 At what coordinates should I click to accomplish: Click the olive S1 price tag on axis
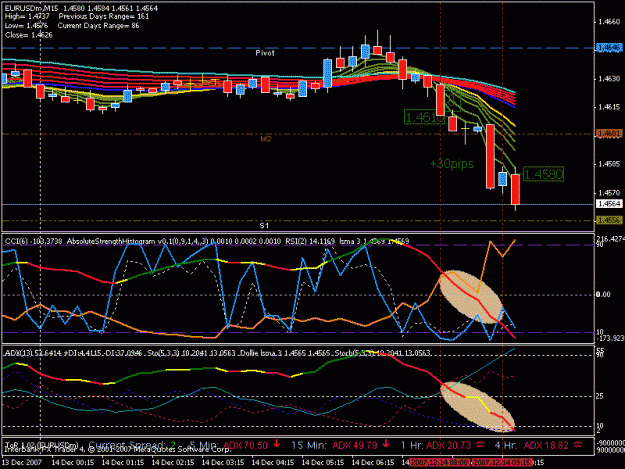[x=609, y=220]
